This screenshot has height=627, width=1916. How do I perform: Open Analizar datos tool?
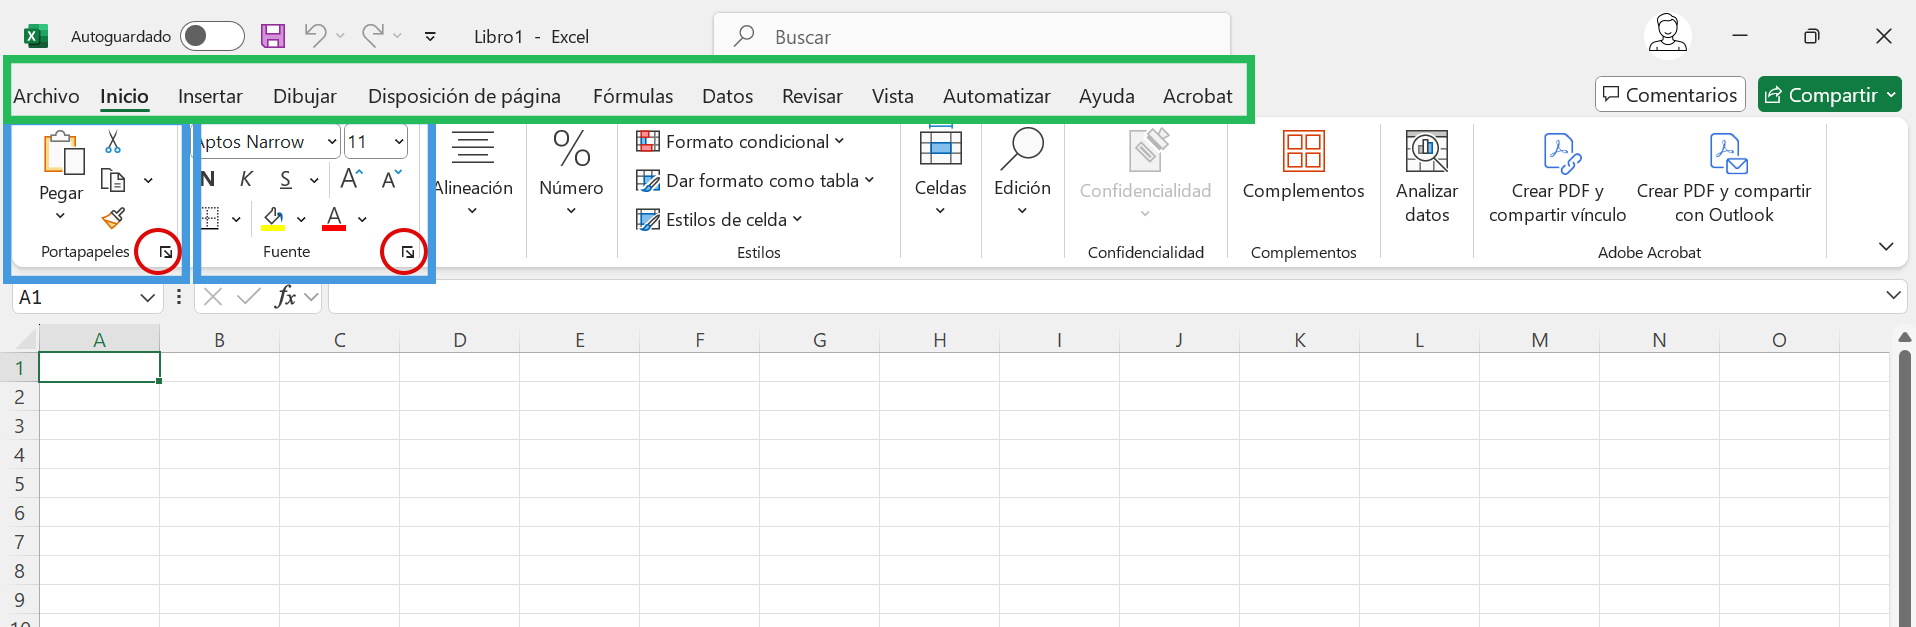(x=1426, y=176)
